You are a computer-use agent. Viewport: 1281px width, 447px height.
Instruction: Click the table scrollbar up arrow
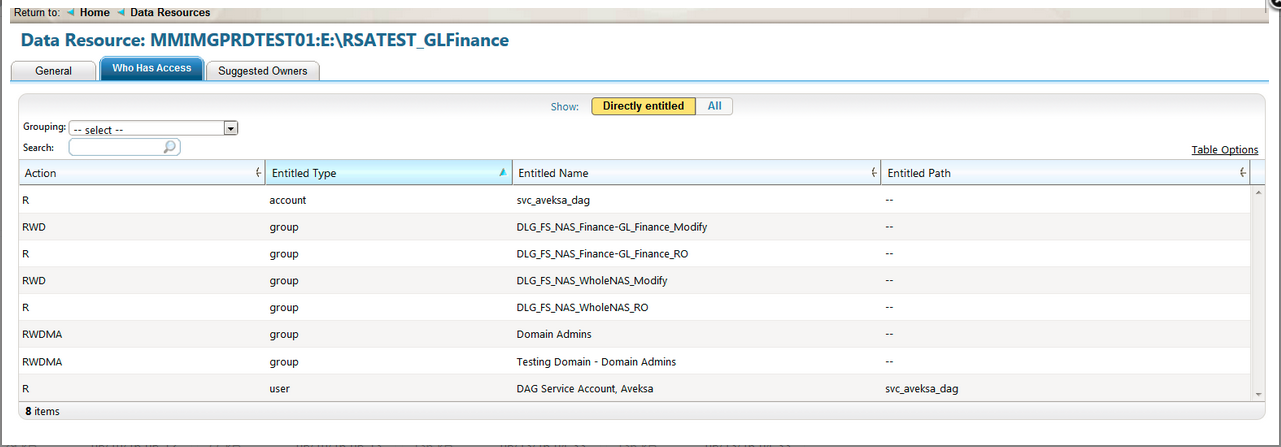coord(1258,192)
